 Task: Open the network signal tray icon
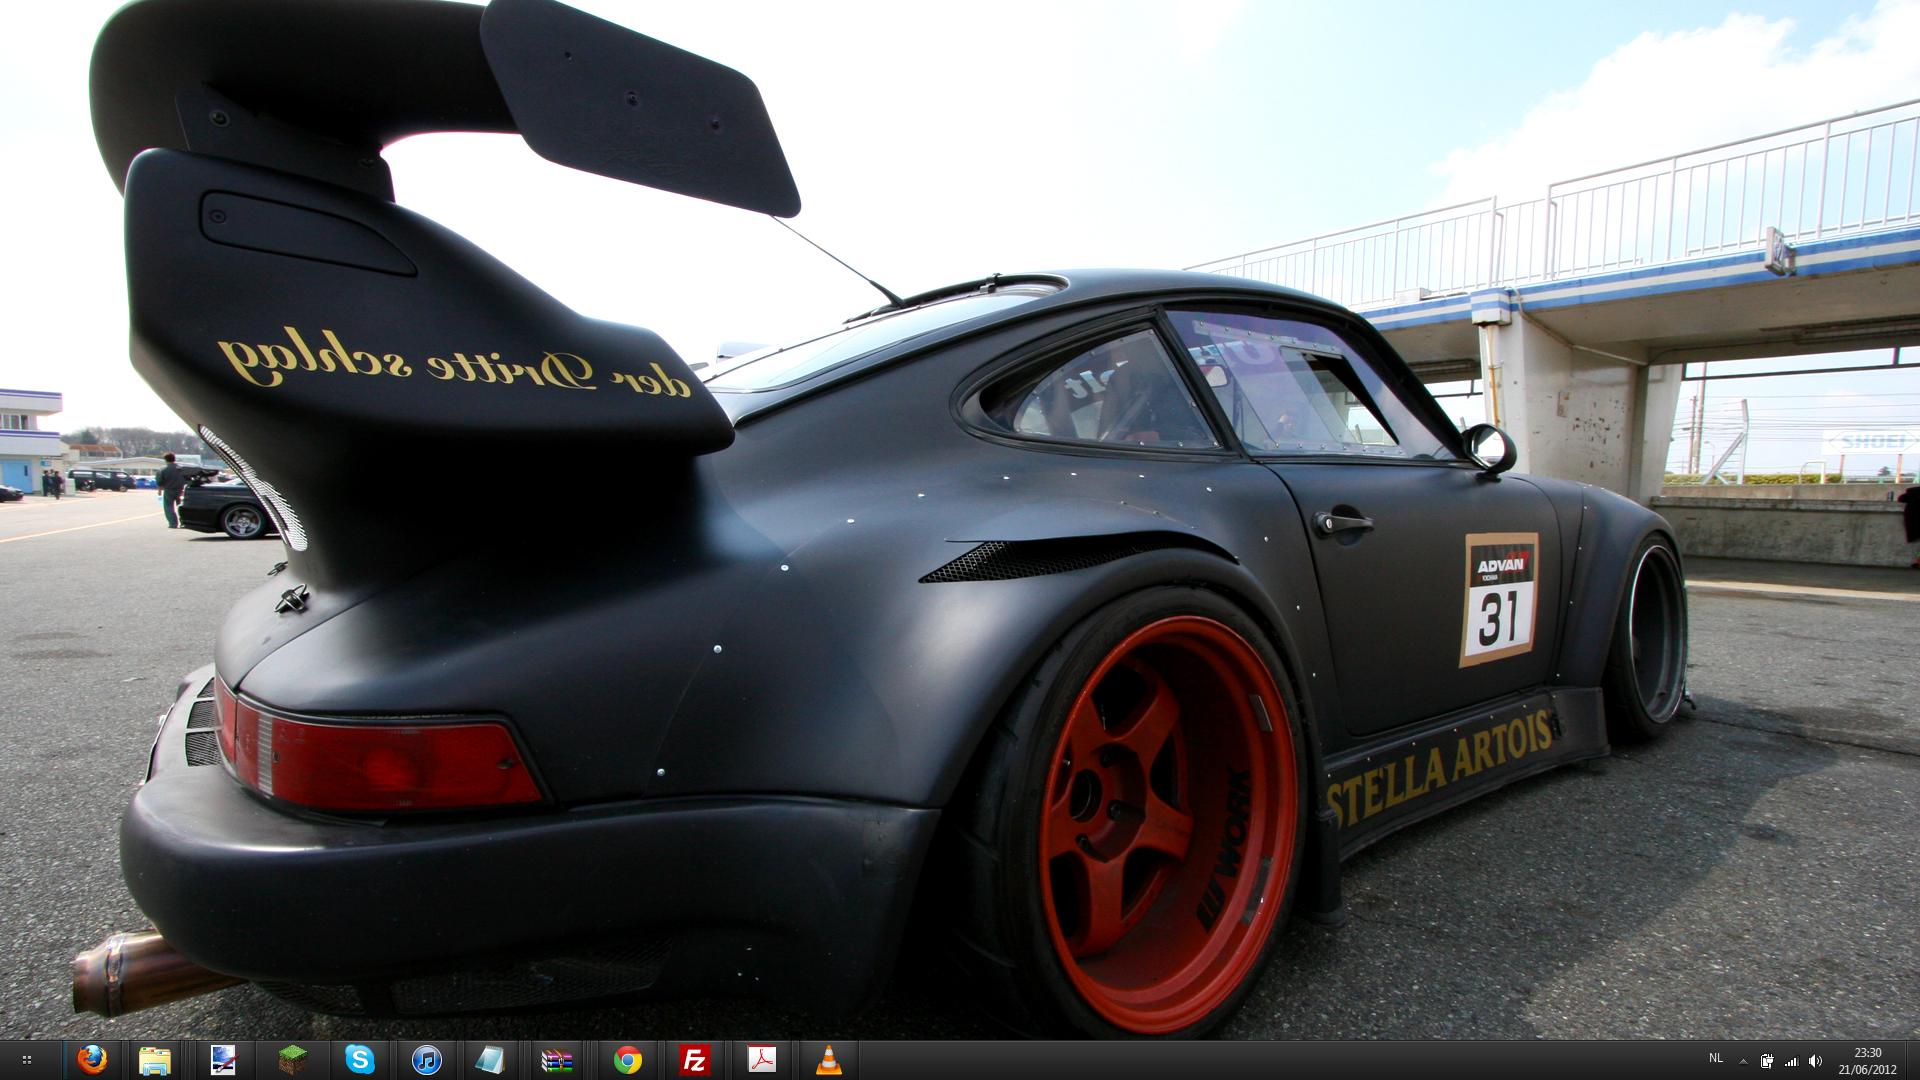[1791, 1061]
